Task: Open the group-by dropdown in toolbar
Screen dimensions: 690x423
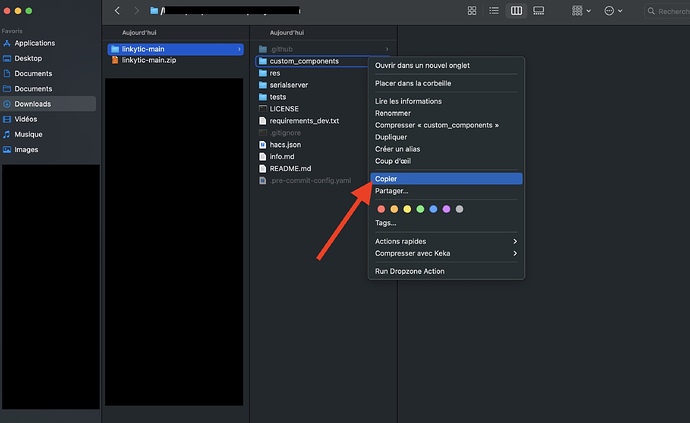Action: 581,11
